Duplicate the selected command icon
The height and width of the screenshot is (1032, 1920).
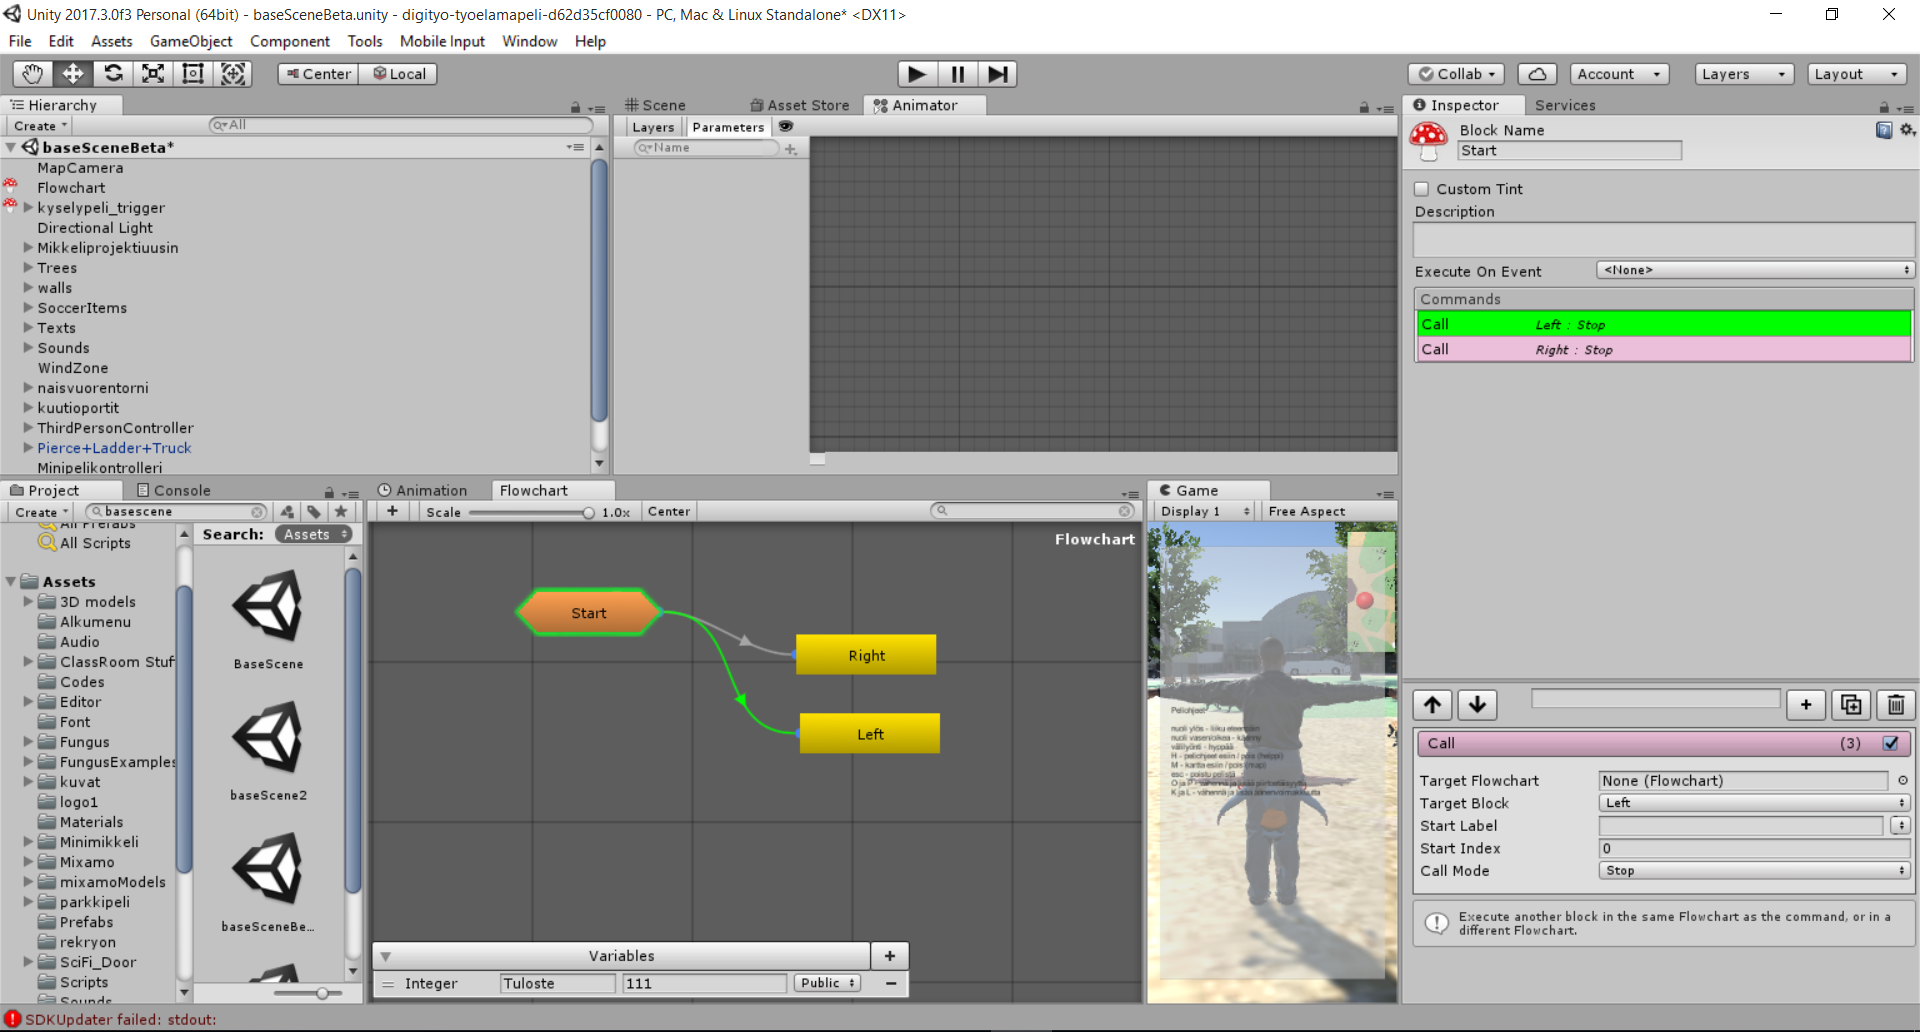tap(1851, 705)
